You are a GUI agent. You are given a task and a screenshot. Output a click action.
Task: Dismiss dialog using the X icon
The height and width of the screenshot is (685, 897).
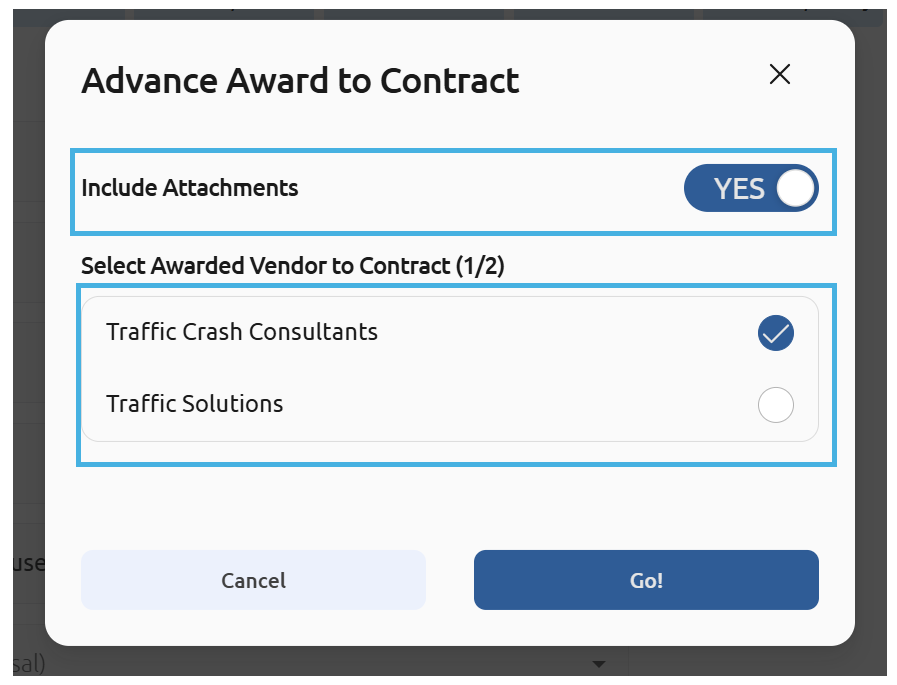[x=780, y=74]
